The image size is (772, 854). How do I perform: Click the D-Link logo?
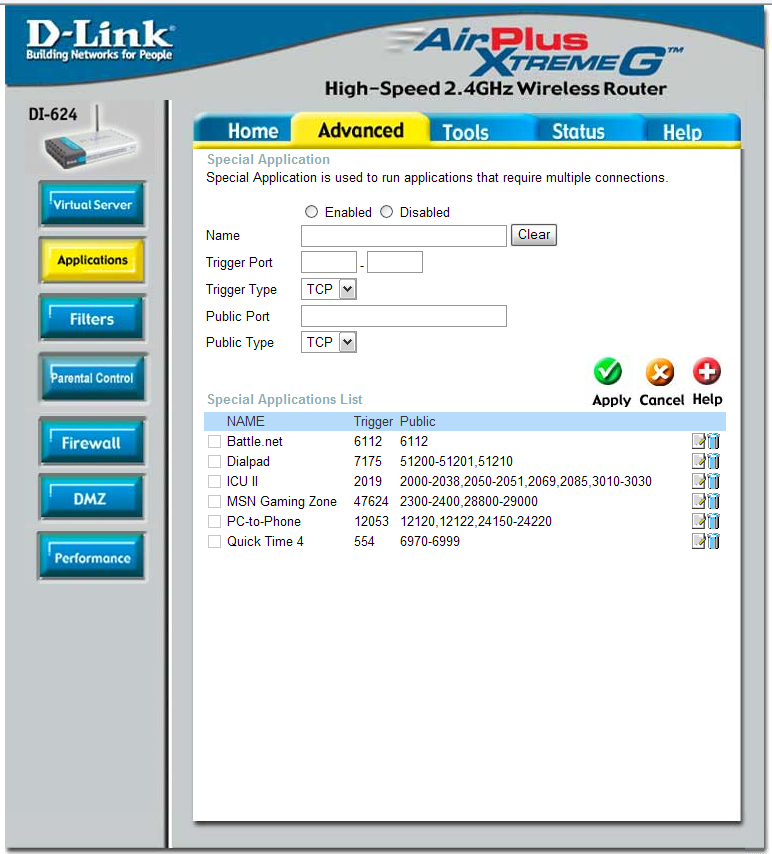(100, 40)
